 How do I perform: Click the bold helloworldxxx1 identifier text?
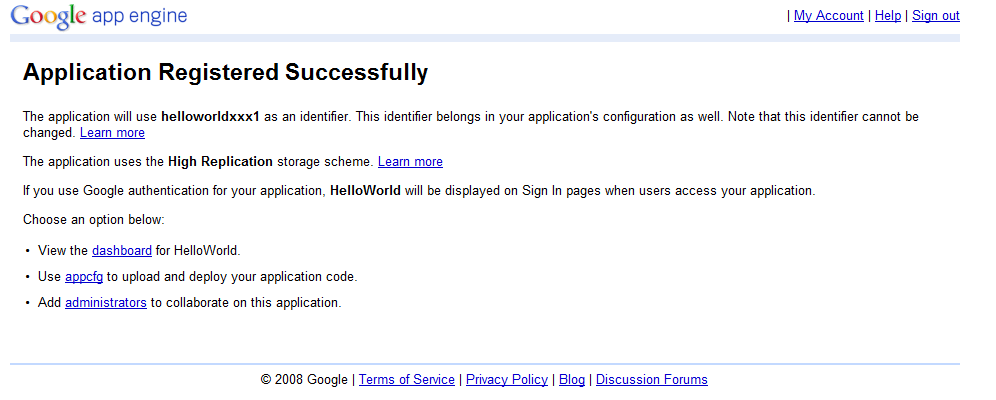[210, 117]
